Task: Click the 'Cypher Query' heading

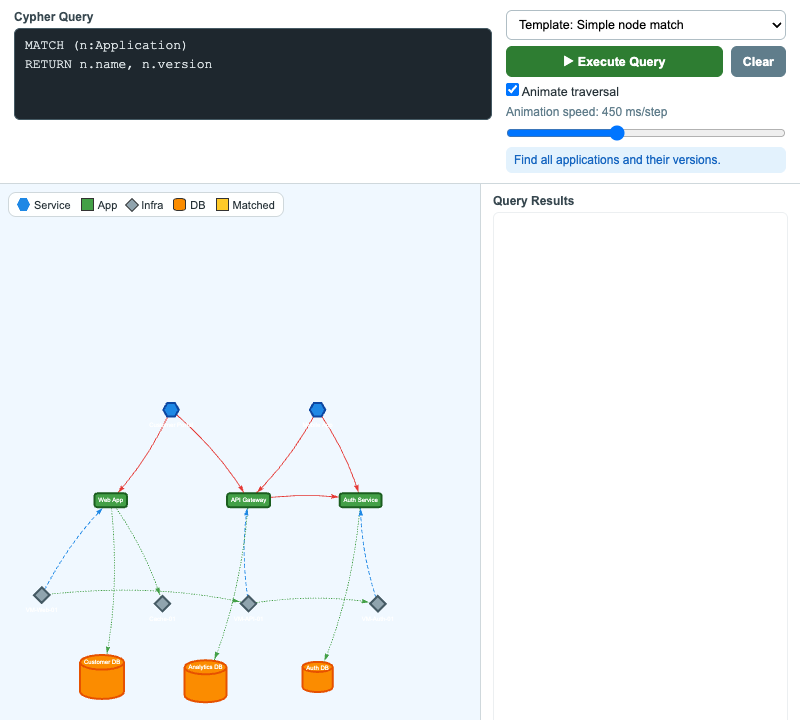Action: coord(54,17)
